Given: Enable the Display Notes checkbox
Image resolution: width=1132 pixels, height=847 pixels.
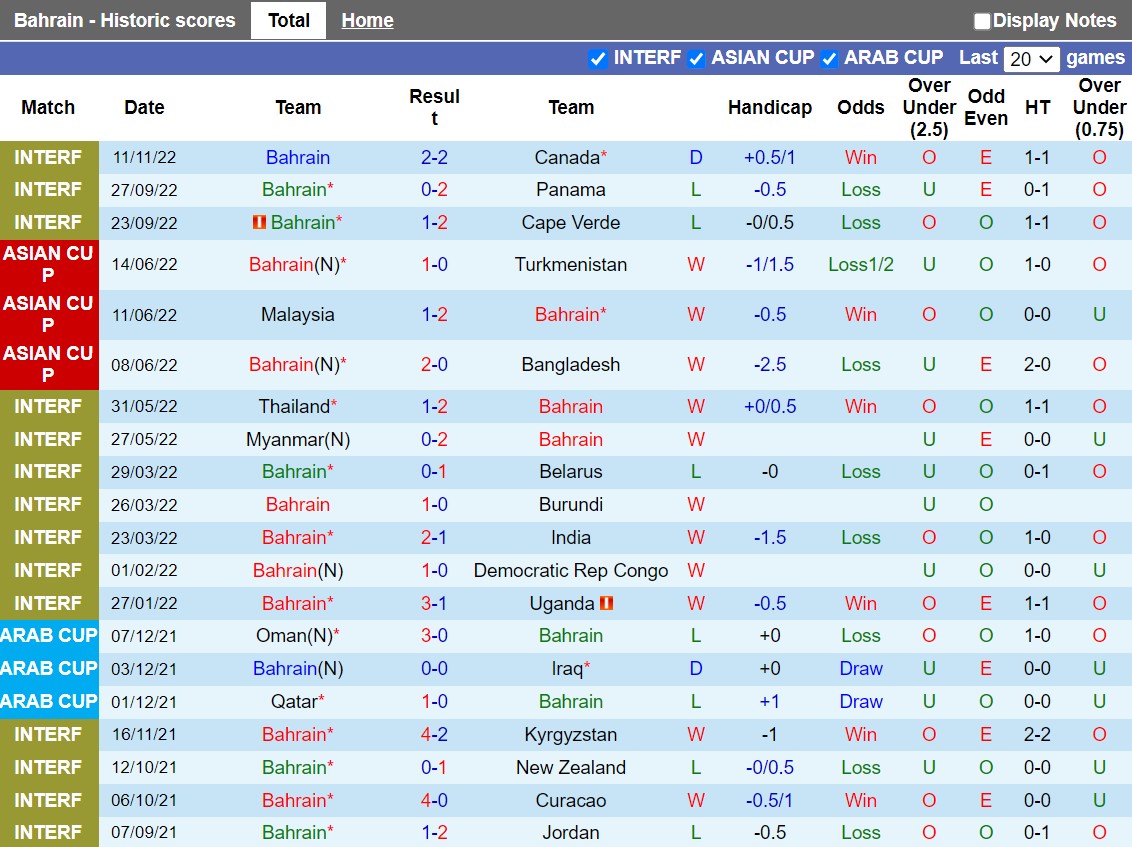Looking at the screenshot, I should [x=982, y=21].
